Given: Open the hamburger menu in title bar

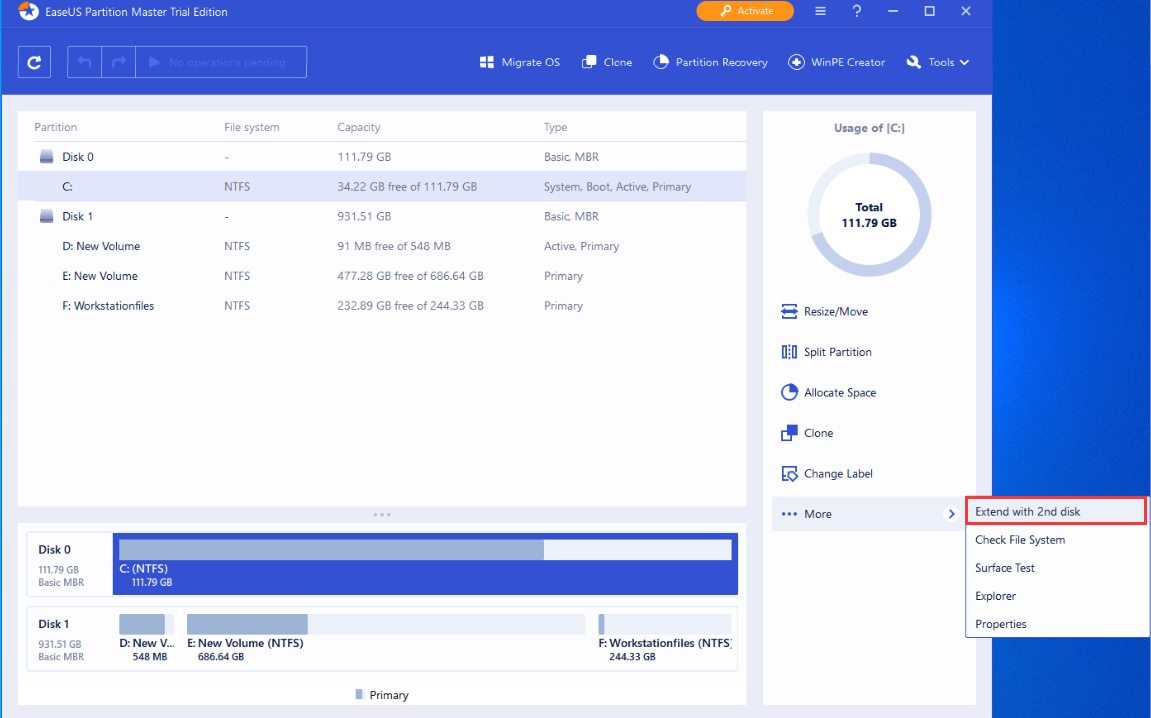Looking at the screenshot, I should [820, 11].
